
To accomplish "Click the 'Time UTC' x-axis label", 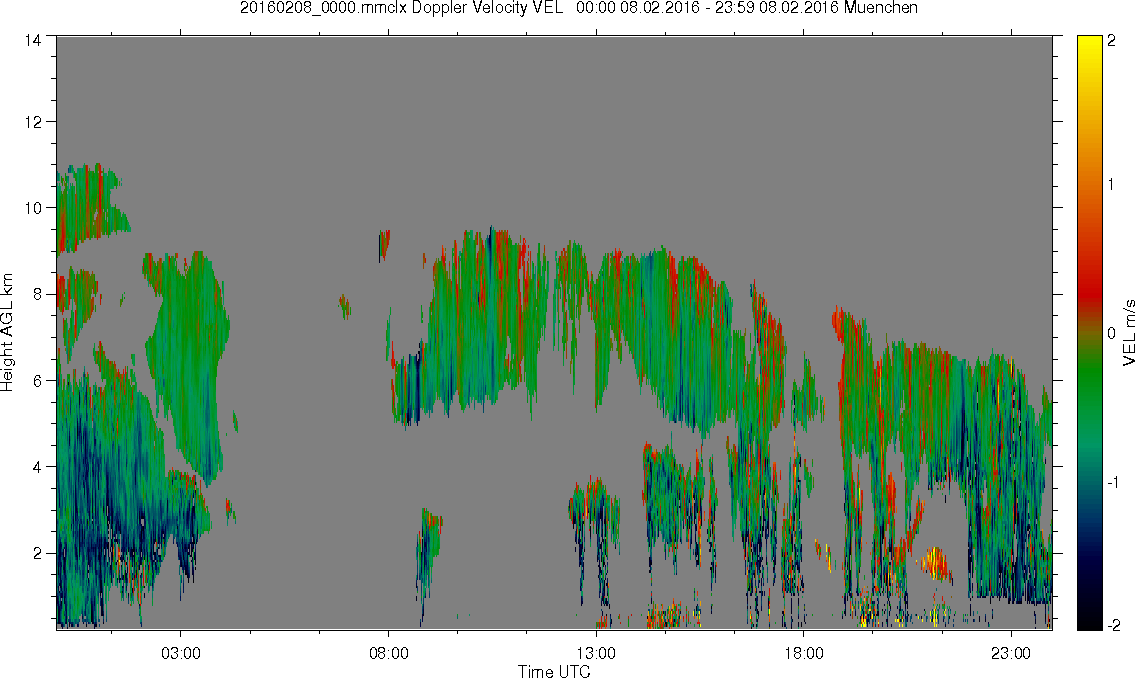I will tap(554, 671).
